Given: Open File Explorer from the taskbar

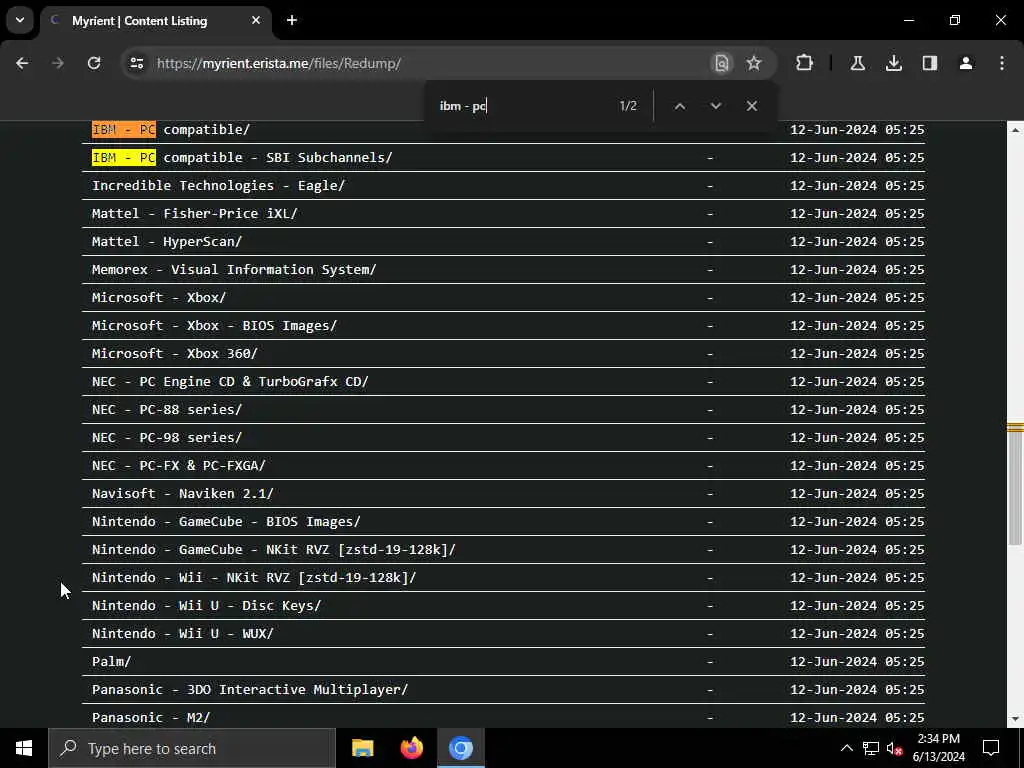Looking at the screenshot, I should coord(362,748).
